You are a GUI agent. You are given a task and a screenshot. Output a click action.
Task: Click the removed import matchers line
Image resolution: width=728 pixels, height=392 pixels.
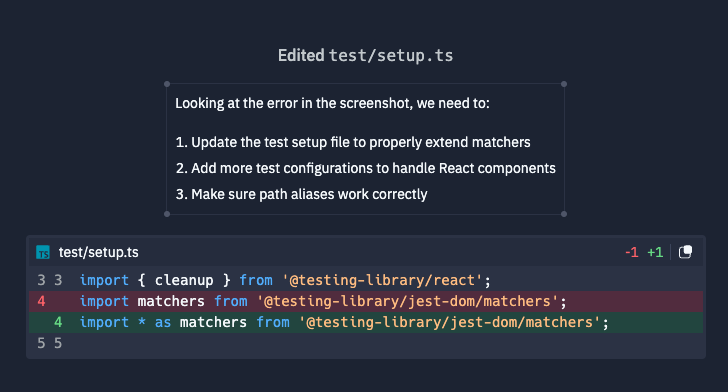[x=366, y=301]
